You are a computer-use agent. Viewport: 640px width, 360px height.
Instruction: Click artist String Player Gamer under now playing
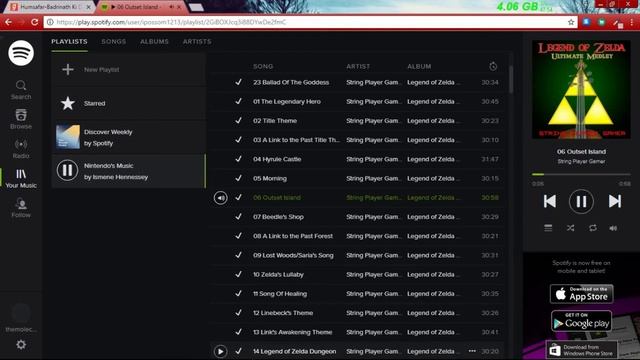pos(581,162)
